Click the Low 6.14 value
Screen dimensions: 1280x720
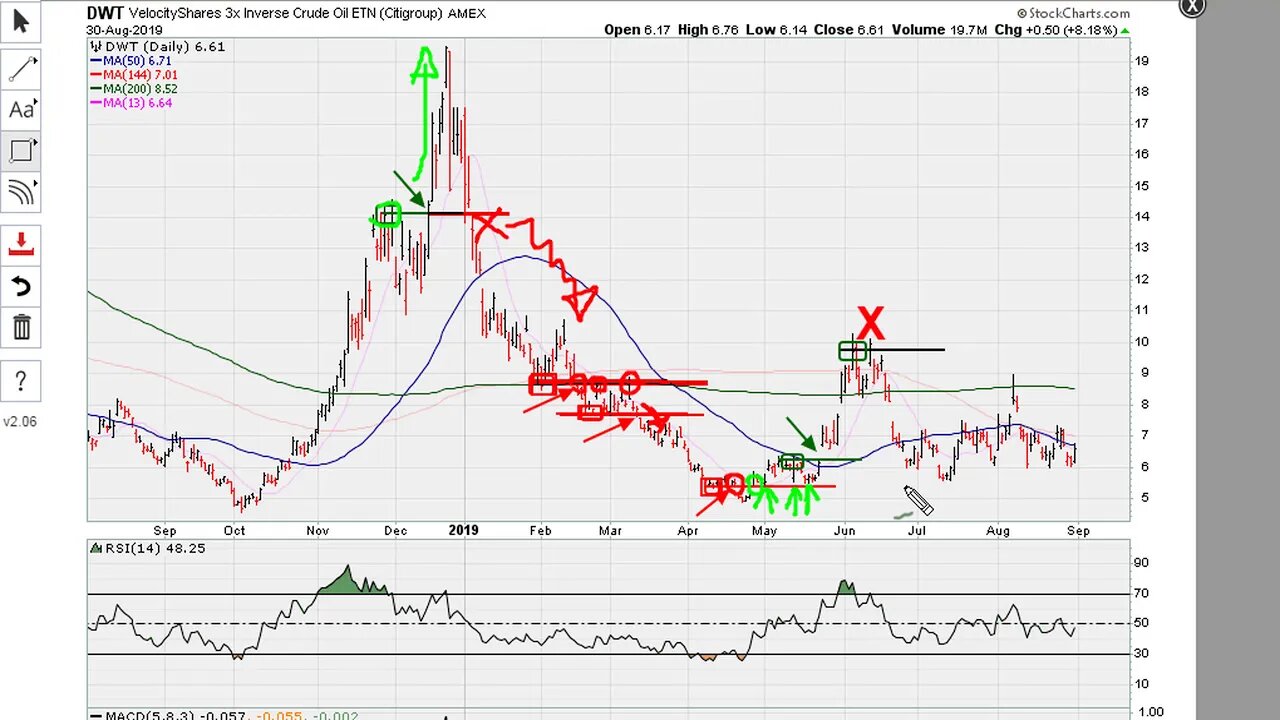click(x=776, y=30)
